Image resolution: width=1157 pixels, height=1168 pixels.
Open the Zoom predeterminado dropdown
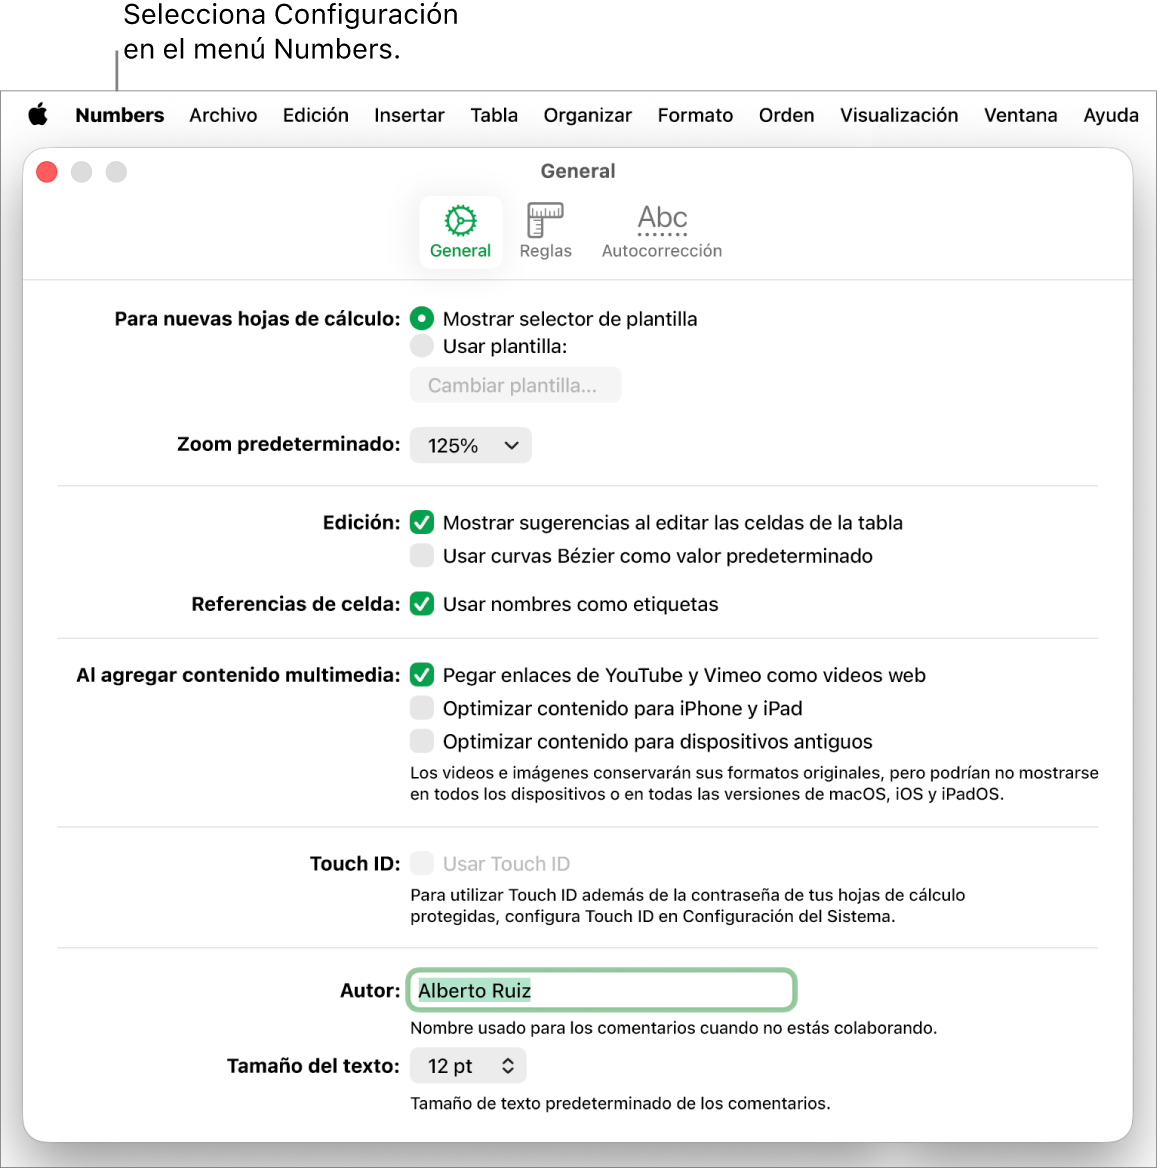pos(470,445)
